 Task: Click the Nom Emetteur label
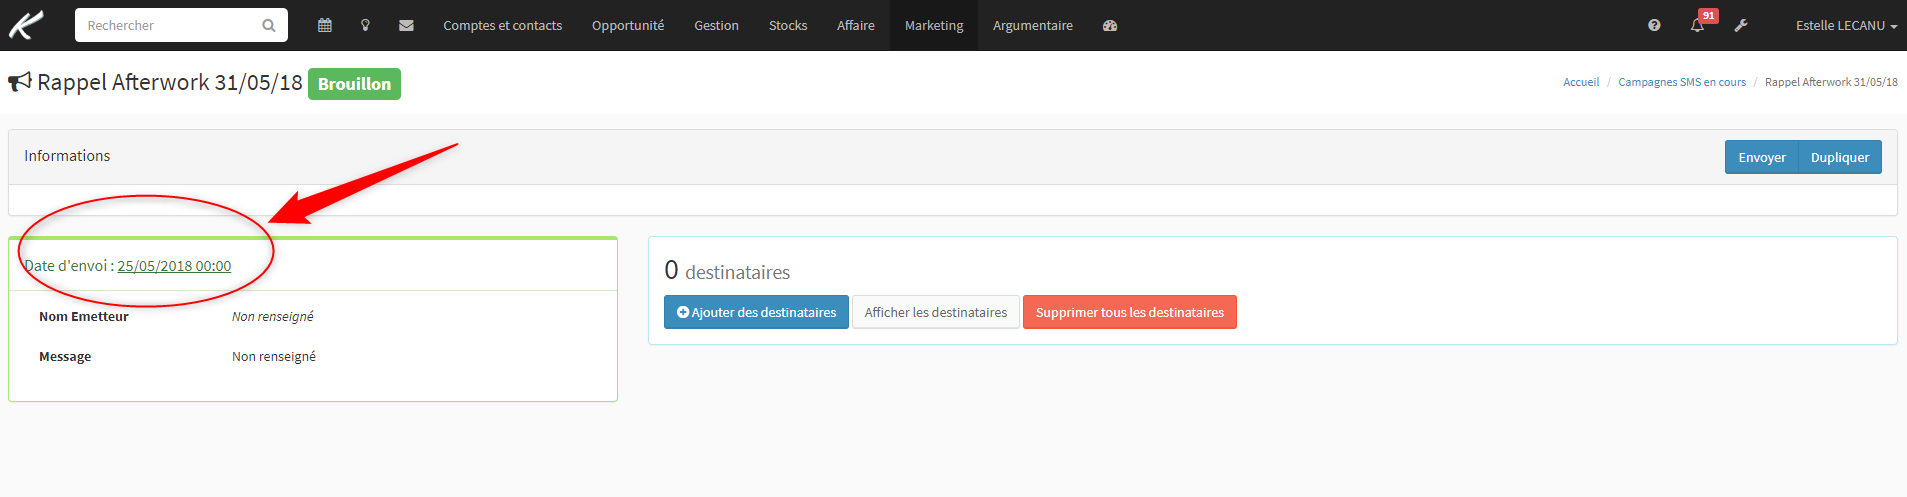tap(84, 317)
